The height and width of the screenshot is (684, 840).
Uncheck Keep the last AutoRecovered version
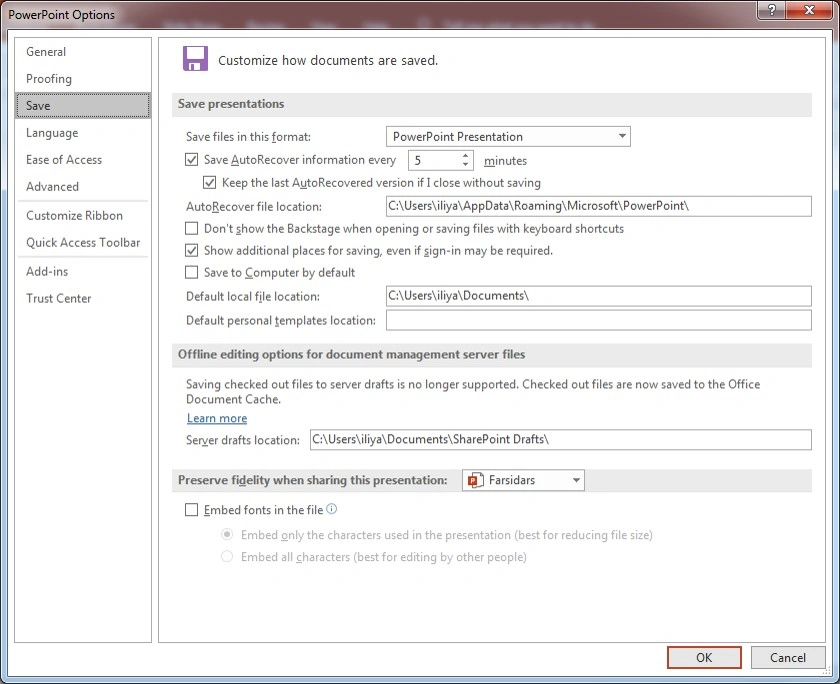tap(210, 183)
